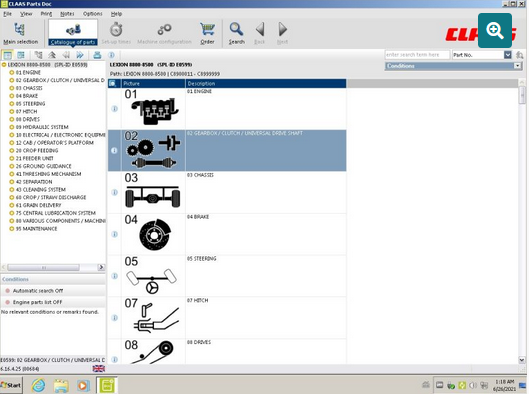The width and height of the screenshot is (529, 394).
Task: Expand the 42 SEPARATION tree node
Action: [12, 181]
